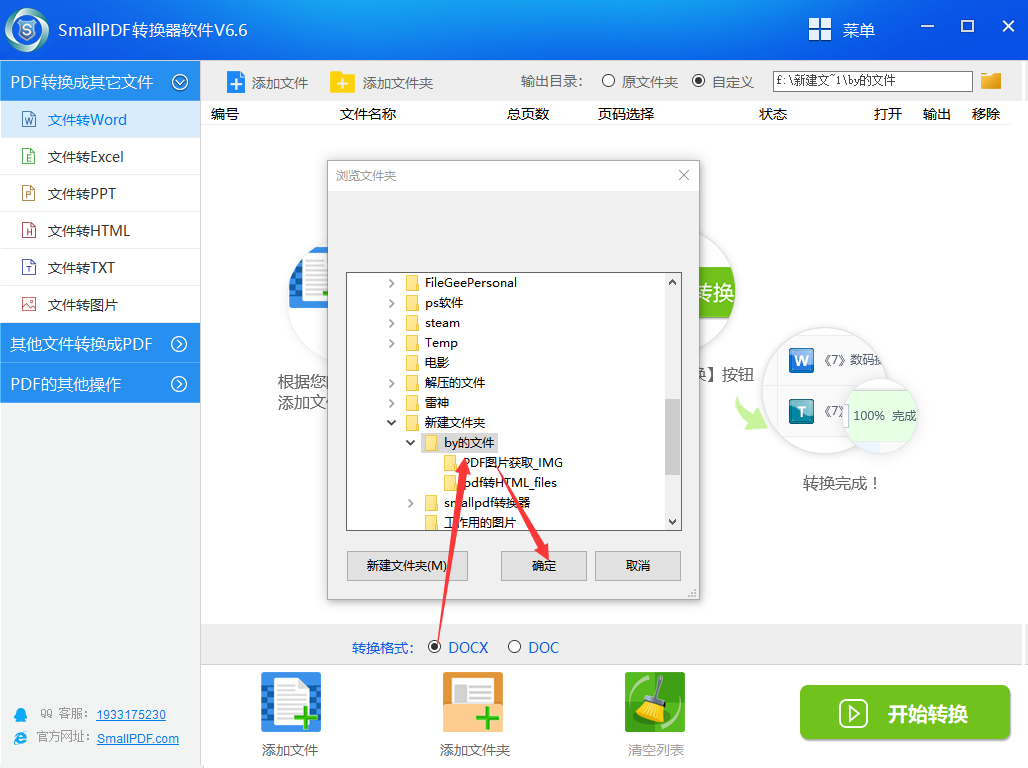Click the QQ 客服 penguin icon
Screen dimensions: 1028x768
[x=21, y=714]
